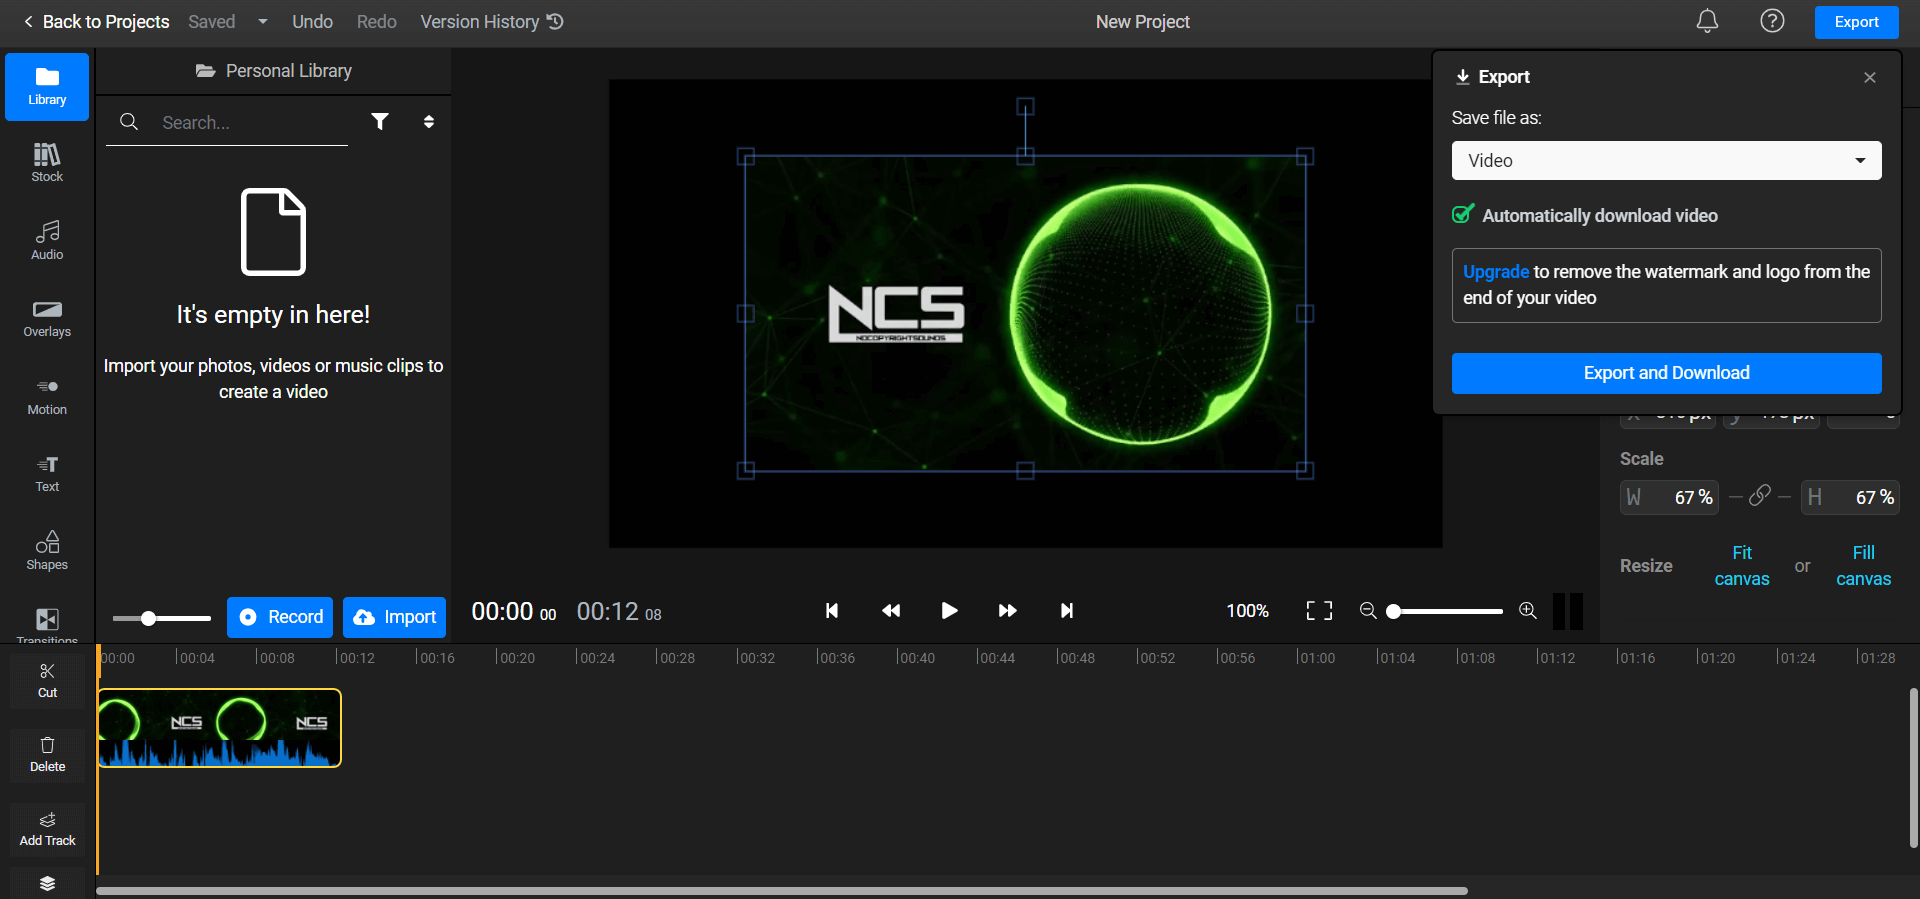Toggle fullscreen preview
This screenshot has height=899, width=1920.
(1319, 611)
